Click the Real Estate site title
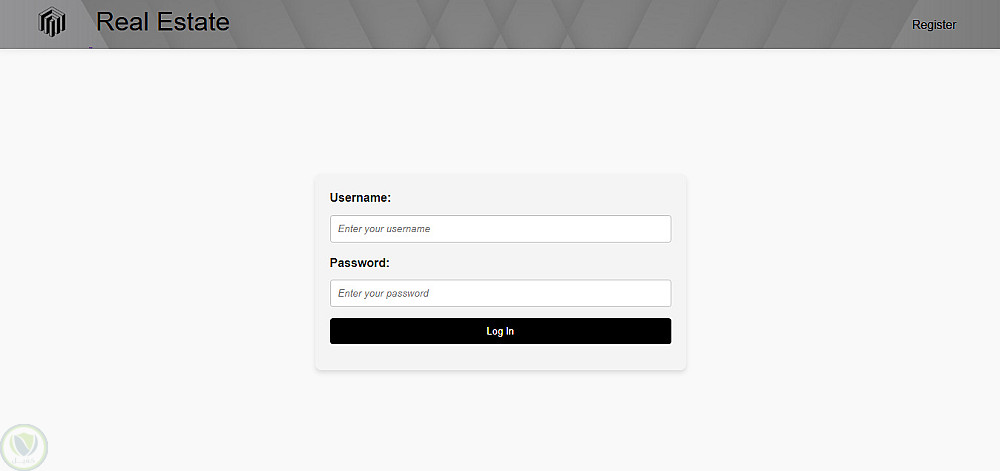1000x471 pixels. click(162, 22)
